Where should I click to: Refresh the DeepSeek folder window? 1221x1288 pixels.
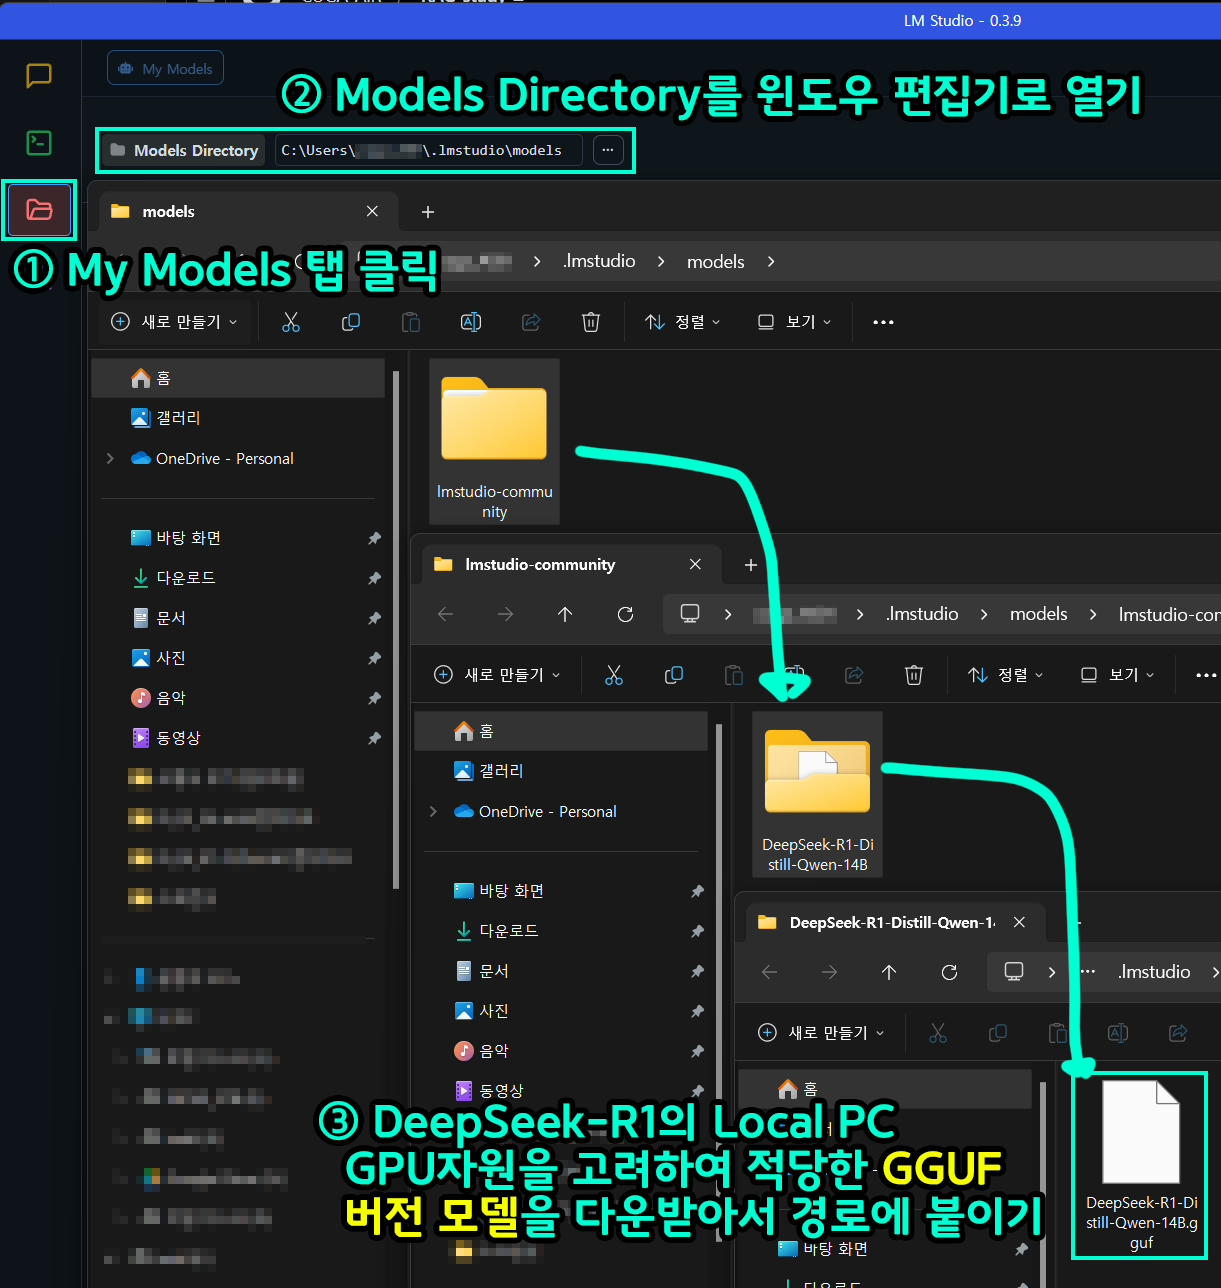[x=949, y=972]
